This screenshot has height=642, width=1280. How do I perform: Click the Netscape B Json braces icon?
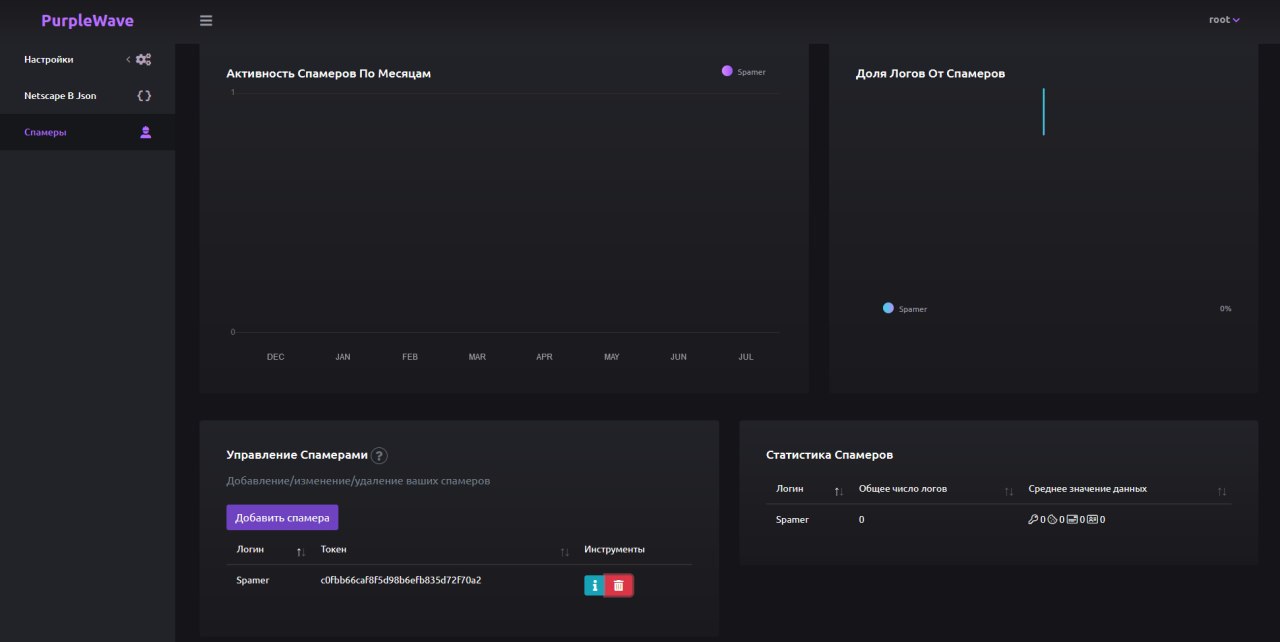144,96
